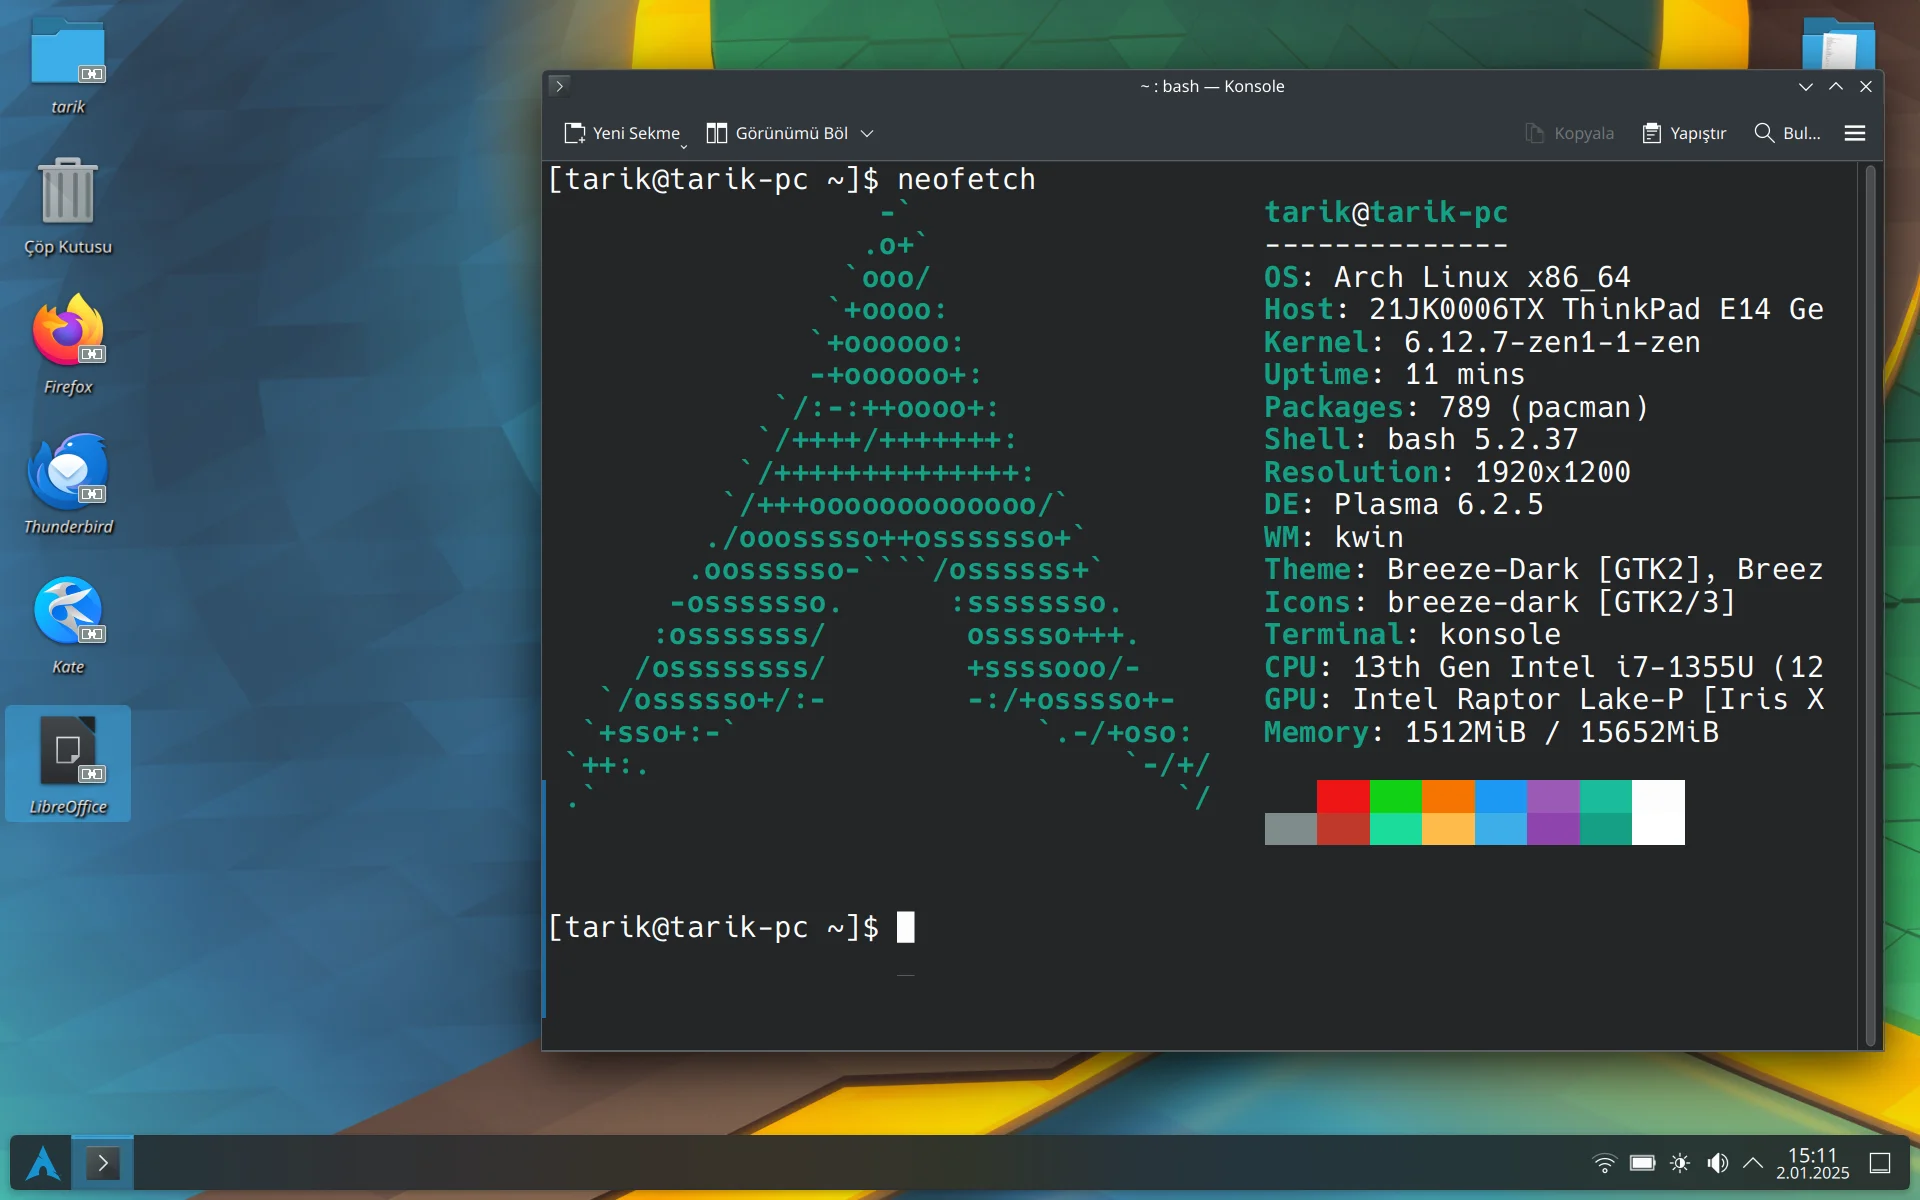Click the 'Terminal: konsole' line
Image resolution: width=1920 pixels, height=1200 pixels.
click(x=1412, y=634)
